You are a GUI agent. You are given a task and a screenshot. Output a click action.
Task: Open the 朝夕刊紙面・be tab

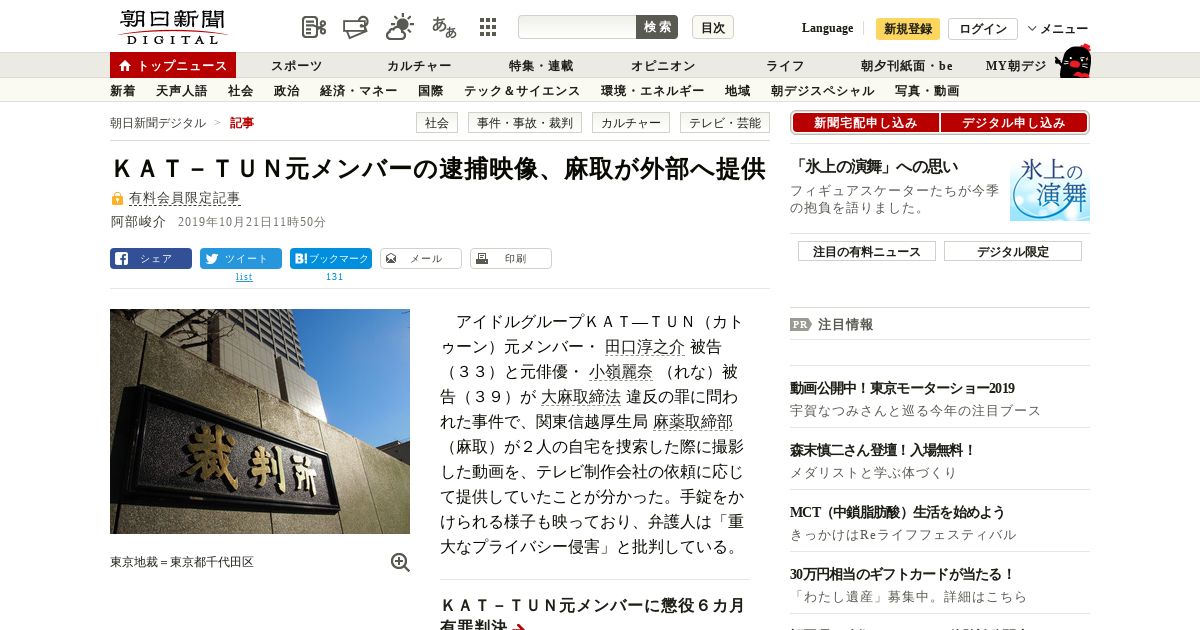pyautogui.click(x=907, y=66)
